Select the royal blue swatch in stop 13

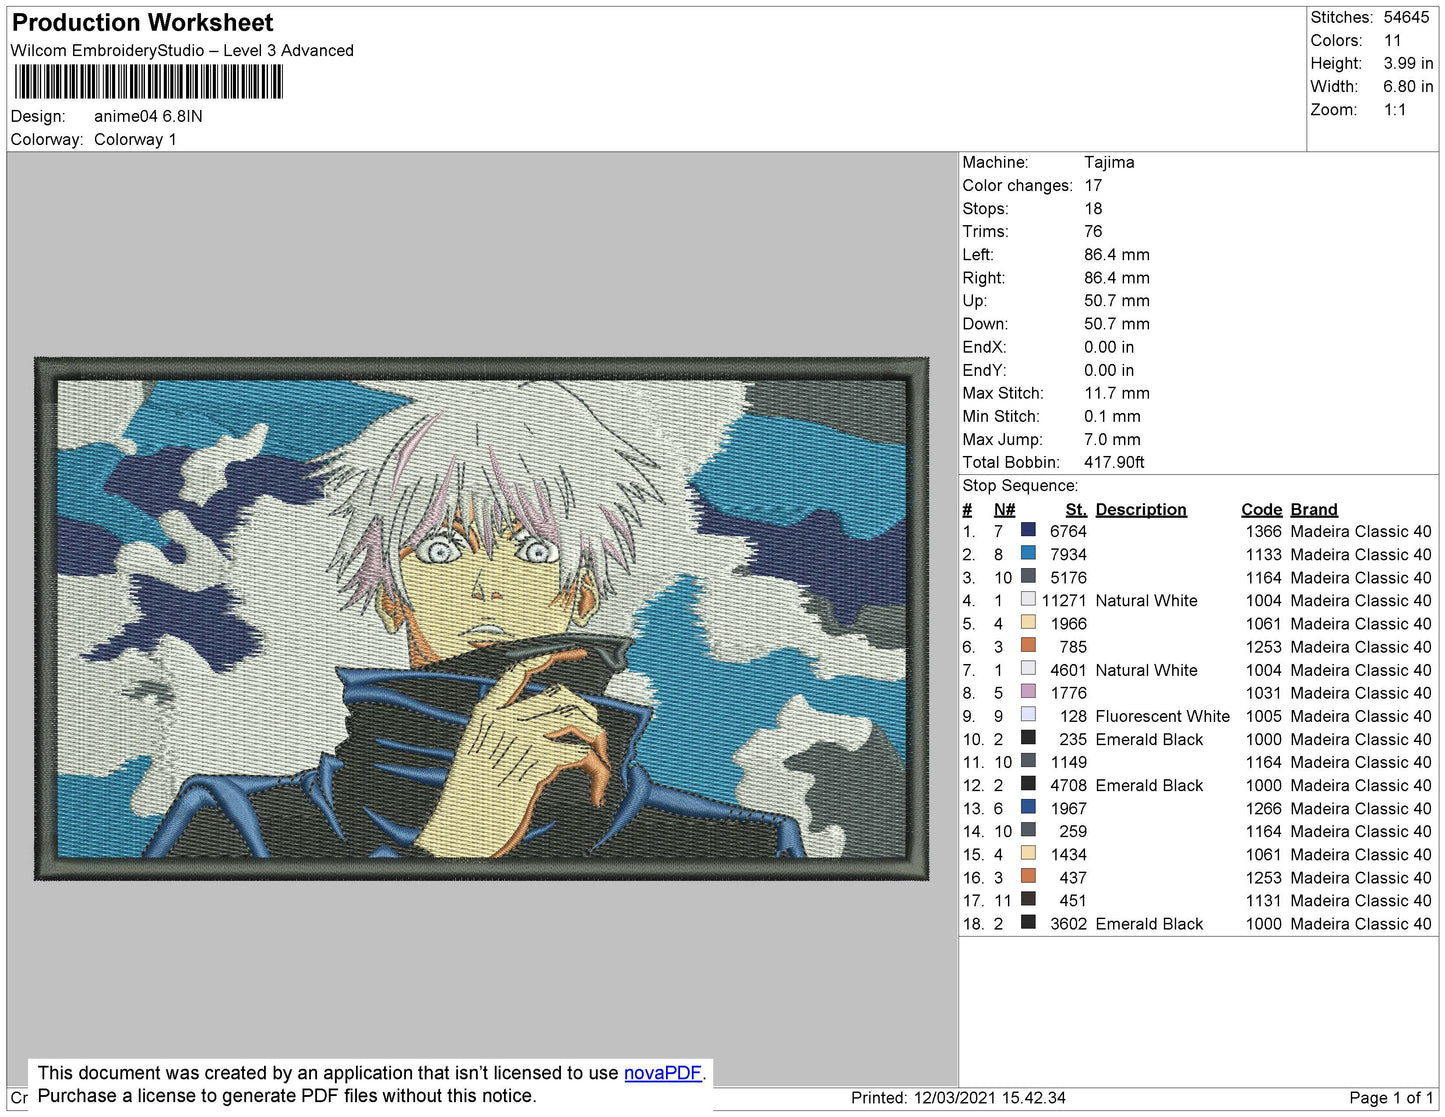pos(1028,807)
